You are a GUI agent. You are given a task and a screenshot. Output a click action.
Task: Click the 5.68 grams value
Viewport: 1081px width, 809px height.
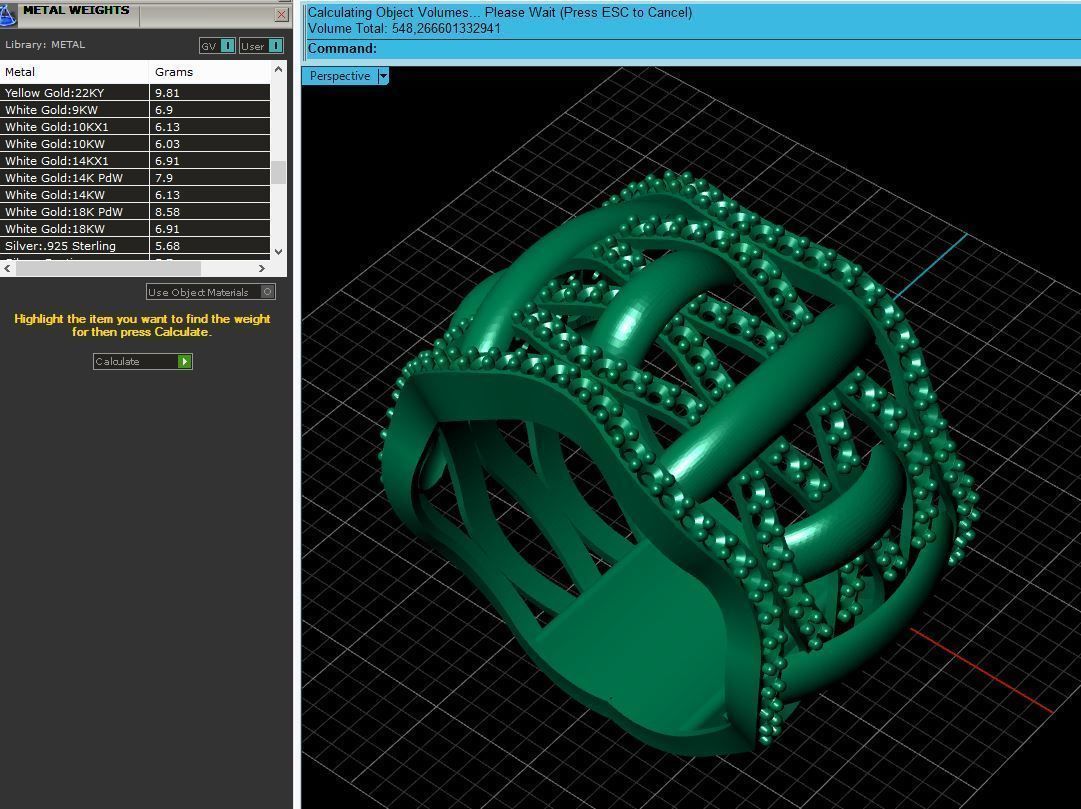[167, 246]
